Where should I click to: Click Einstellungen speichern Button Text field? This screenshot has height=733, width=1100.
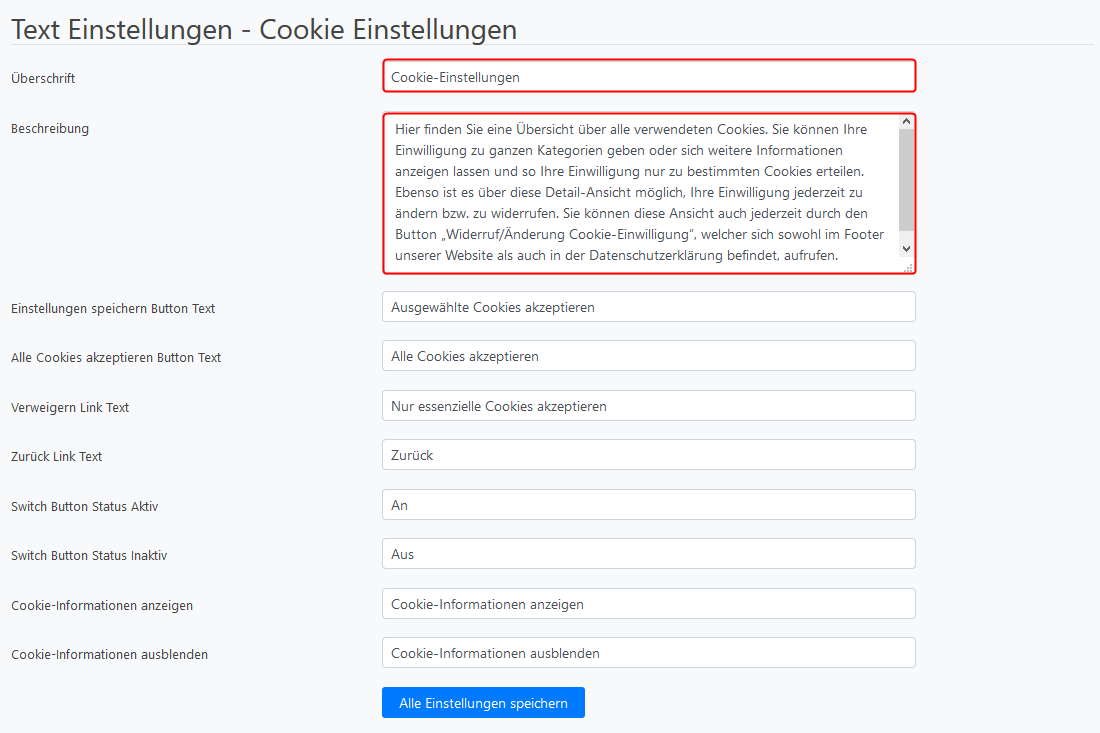point(649,307)
